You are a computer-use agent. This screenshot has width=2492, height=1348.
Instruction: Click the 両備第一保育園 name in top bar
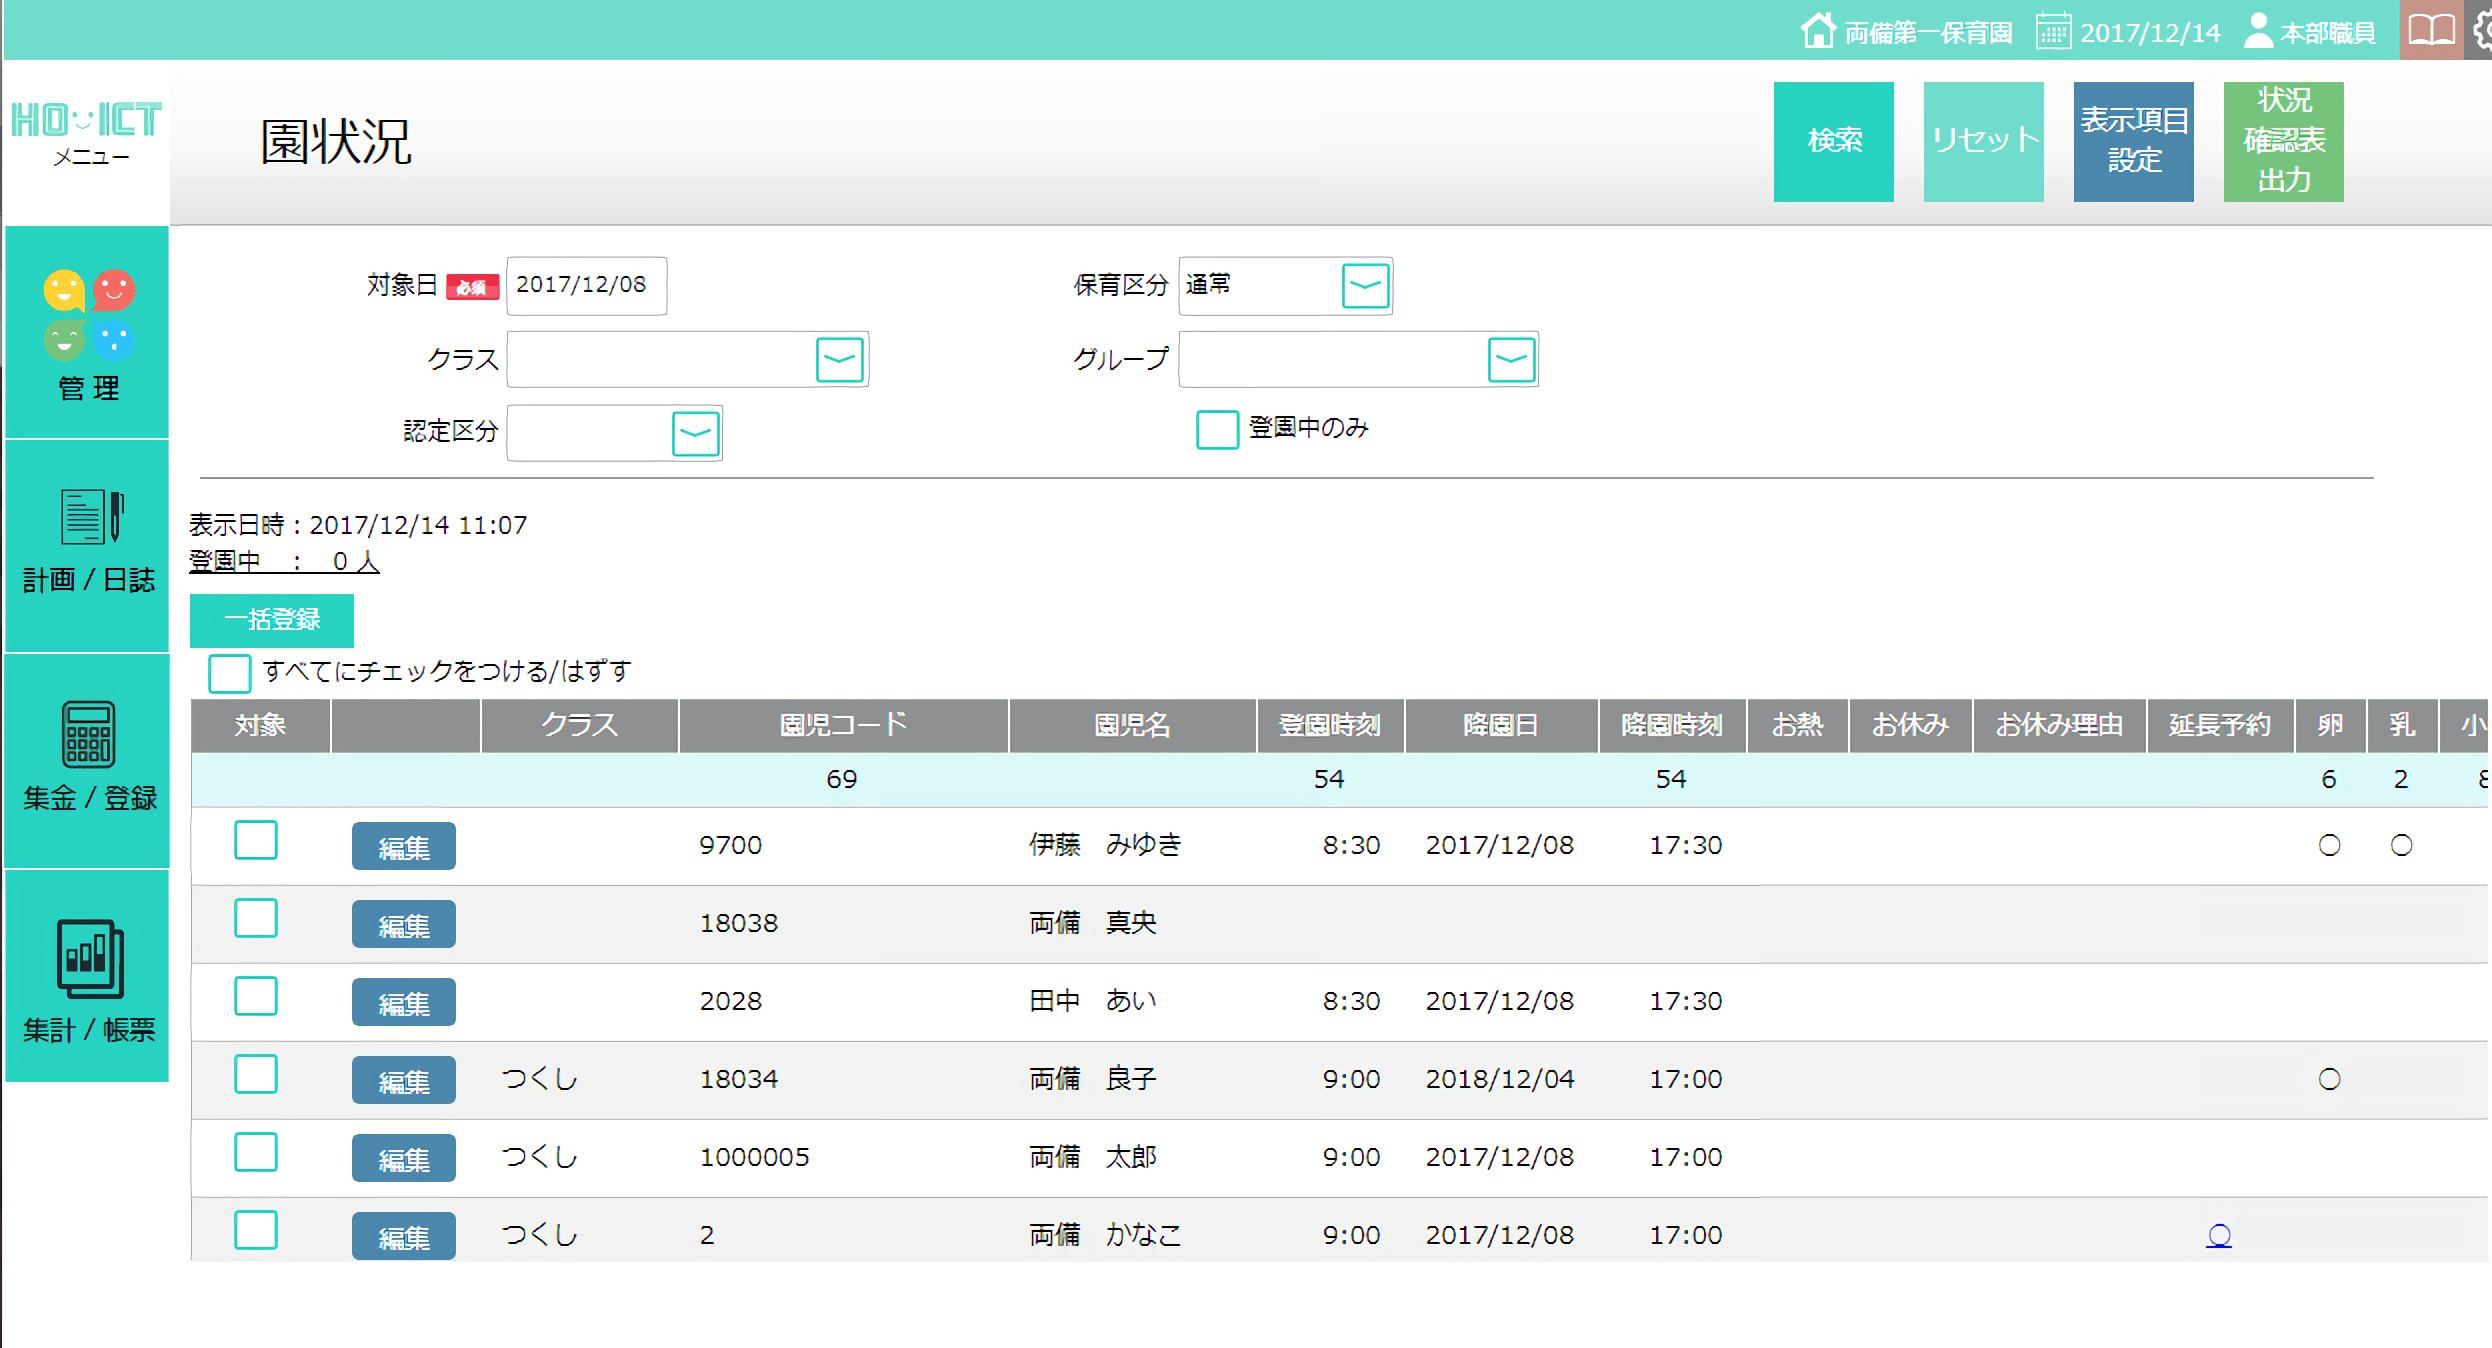[x=1928, y=33]
